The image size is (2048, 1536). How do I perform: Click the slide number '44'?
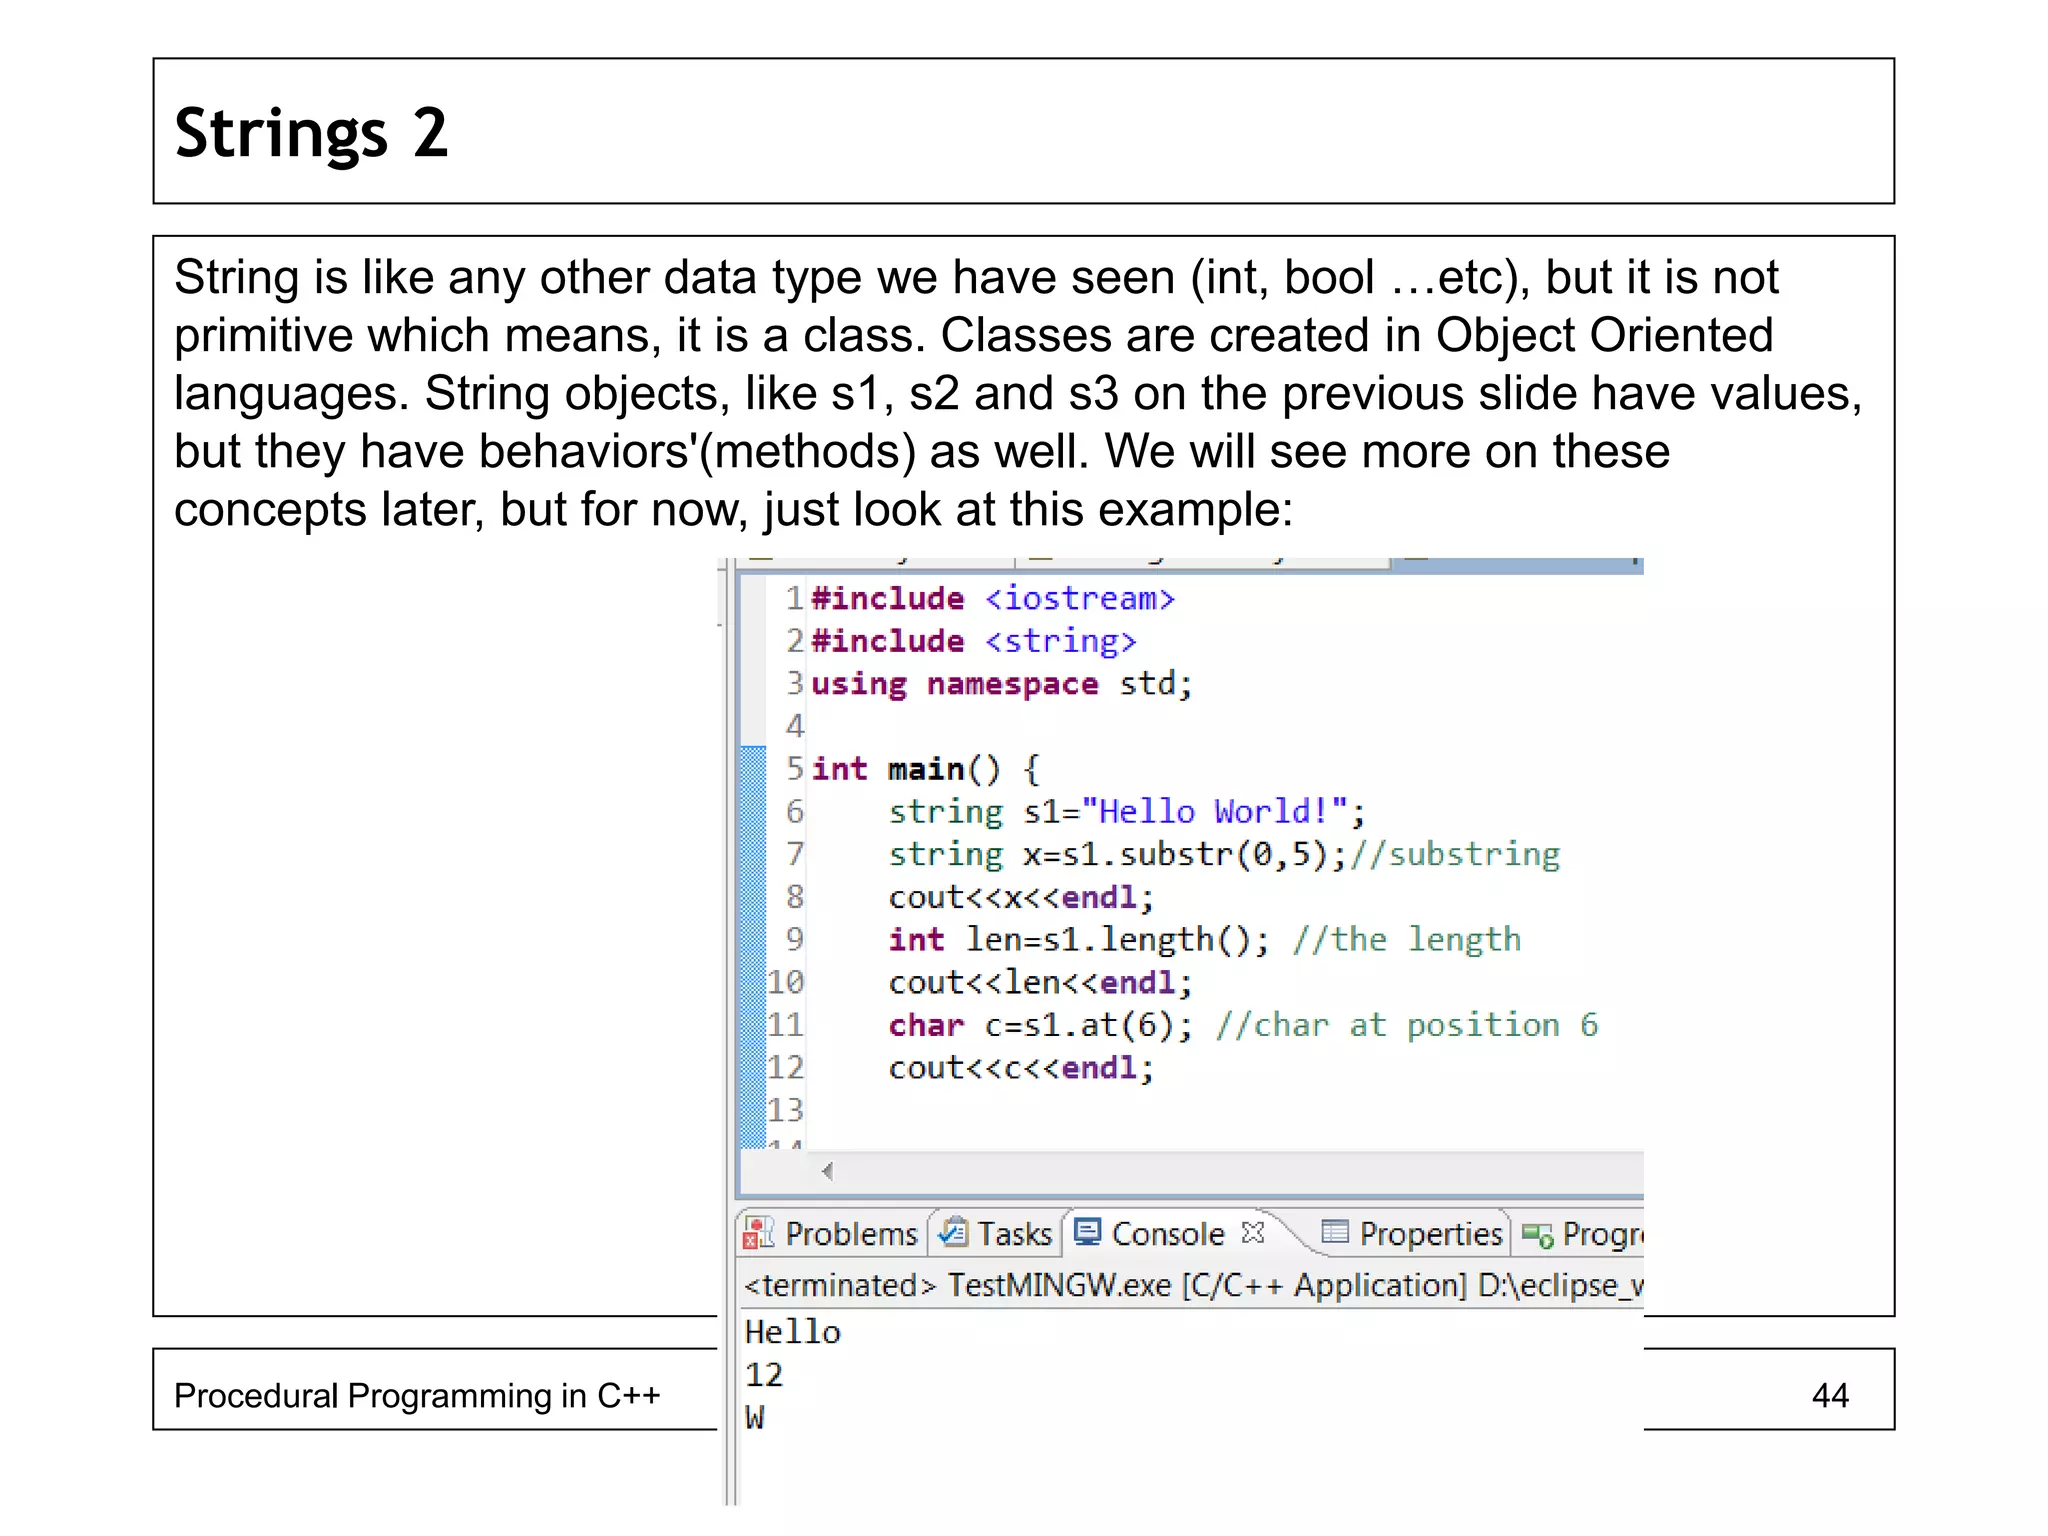point(1830,1395)
